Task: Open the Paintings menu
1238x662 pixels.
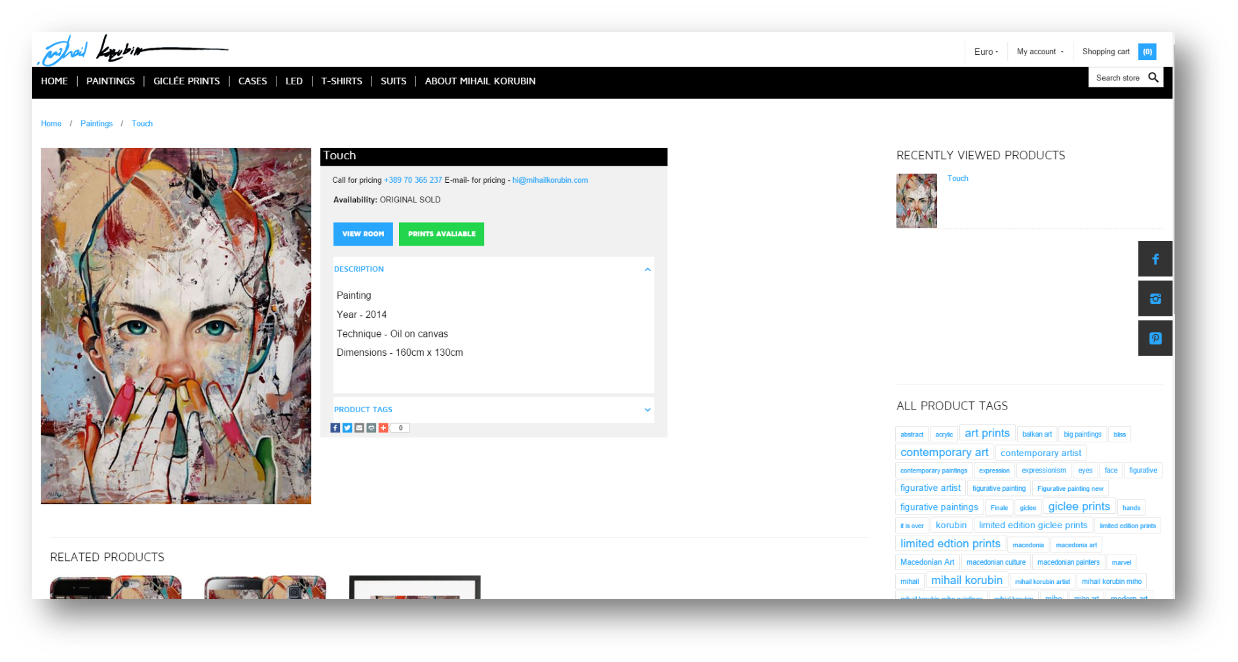Action: click(110, 81)
